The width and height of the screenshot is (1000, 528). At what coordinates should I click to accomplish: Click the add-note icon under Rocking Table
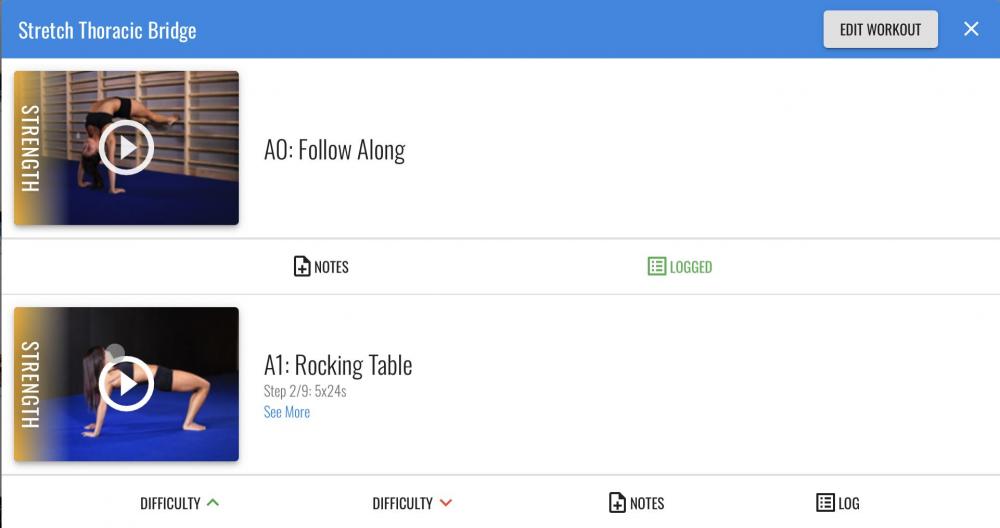pyautogui.click(x=617, y=503)
